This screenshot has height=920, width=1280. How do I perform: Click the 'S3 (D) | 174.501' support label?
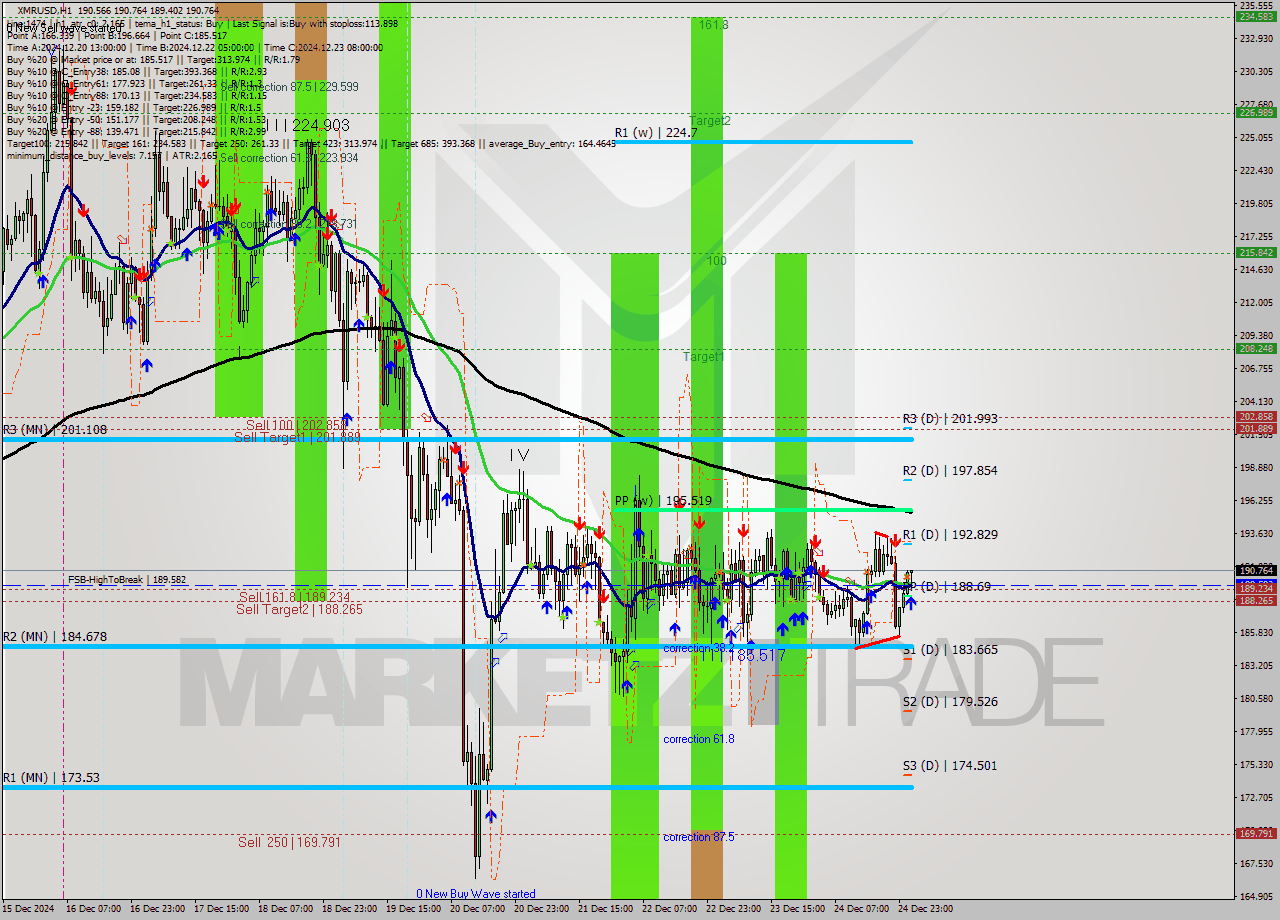tap(949, 766)
